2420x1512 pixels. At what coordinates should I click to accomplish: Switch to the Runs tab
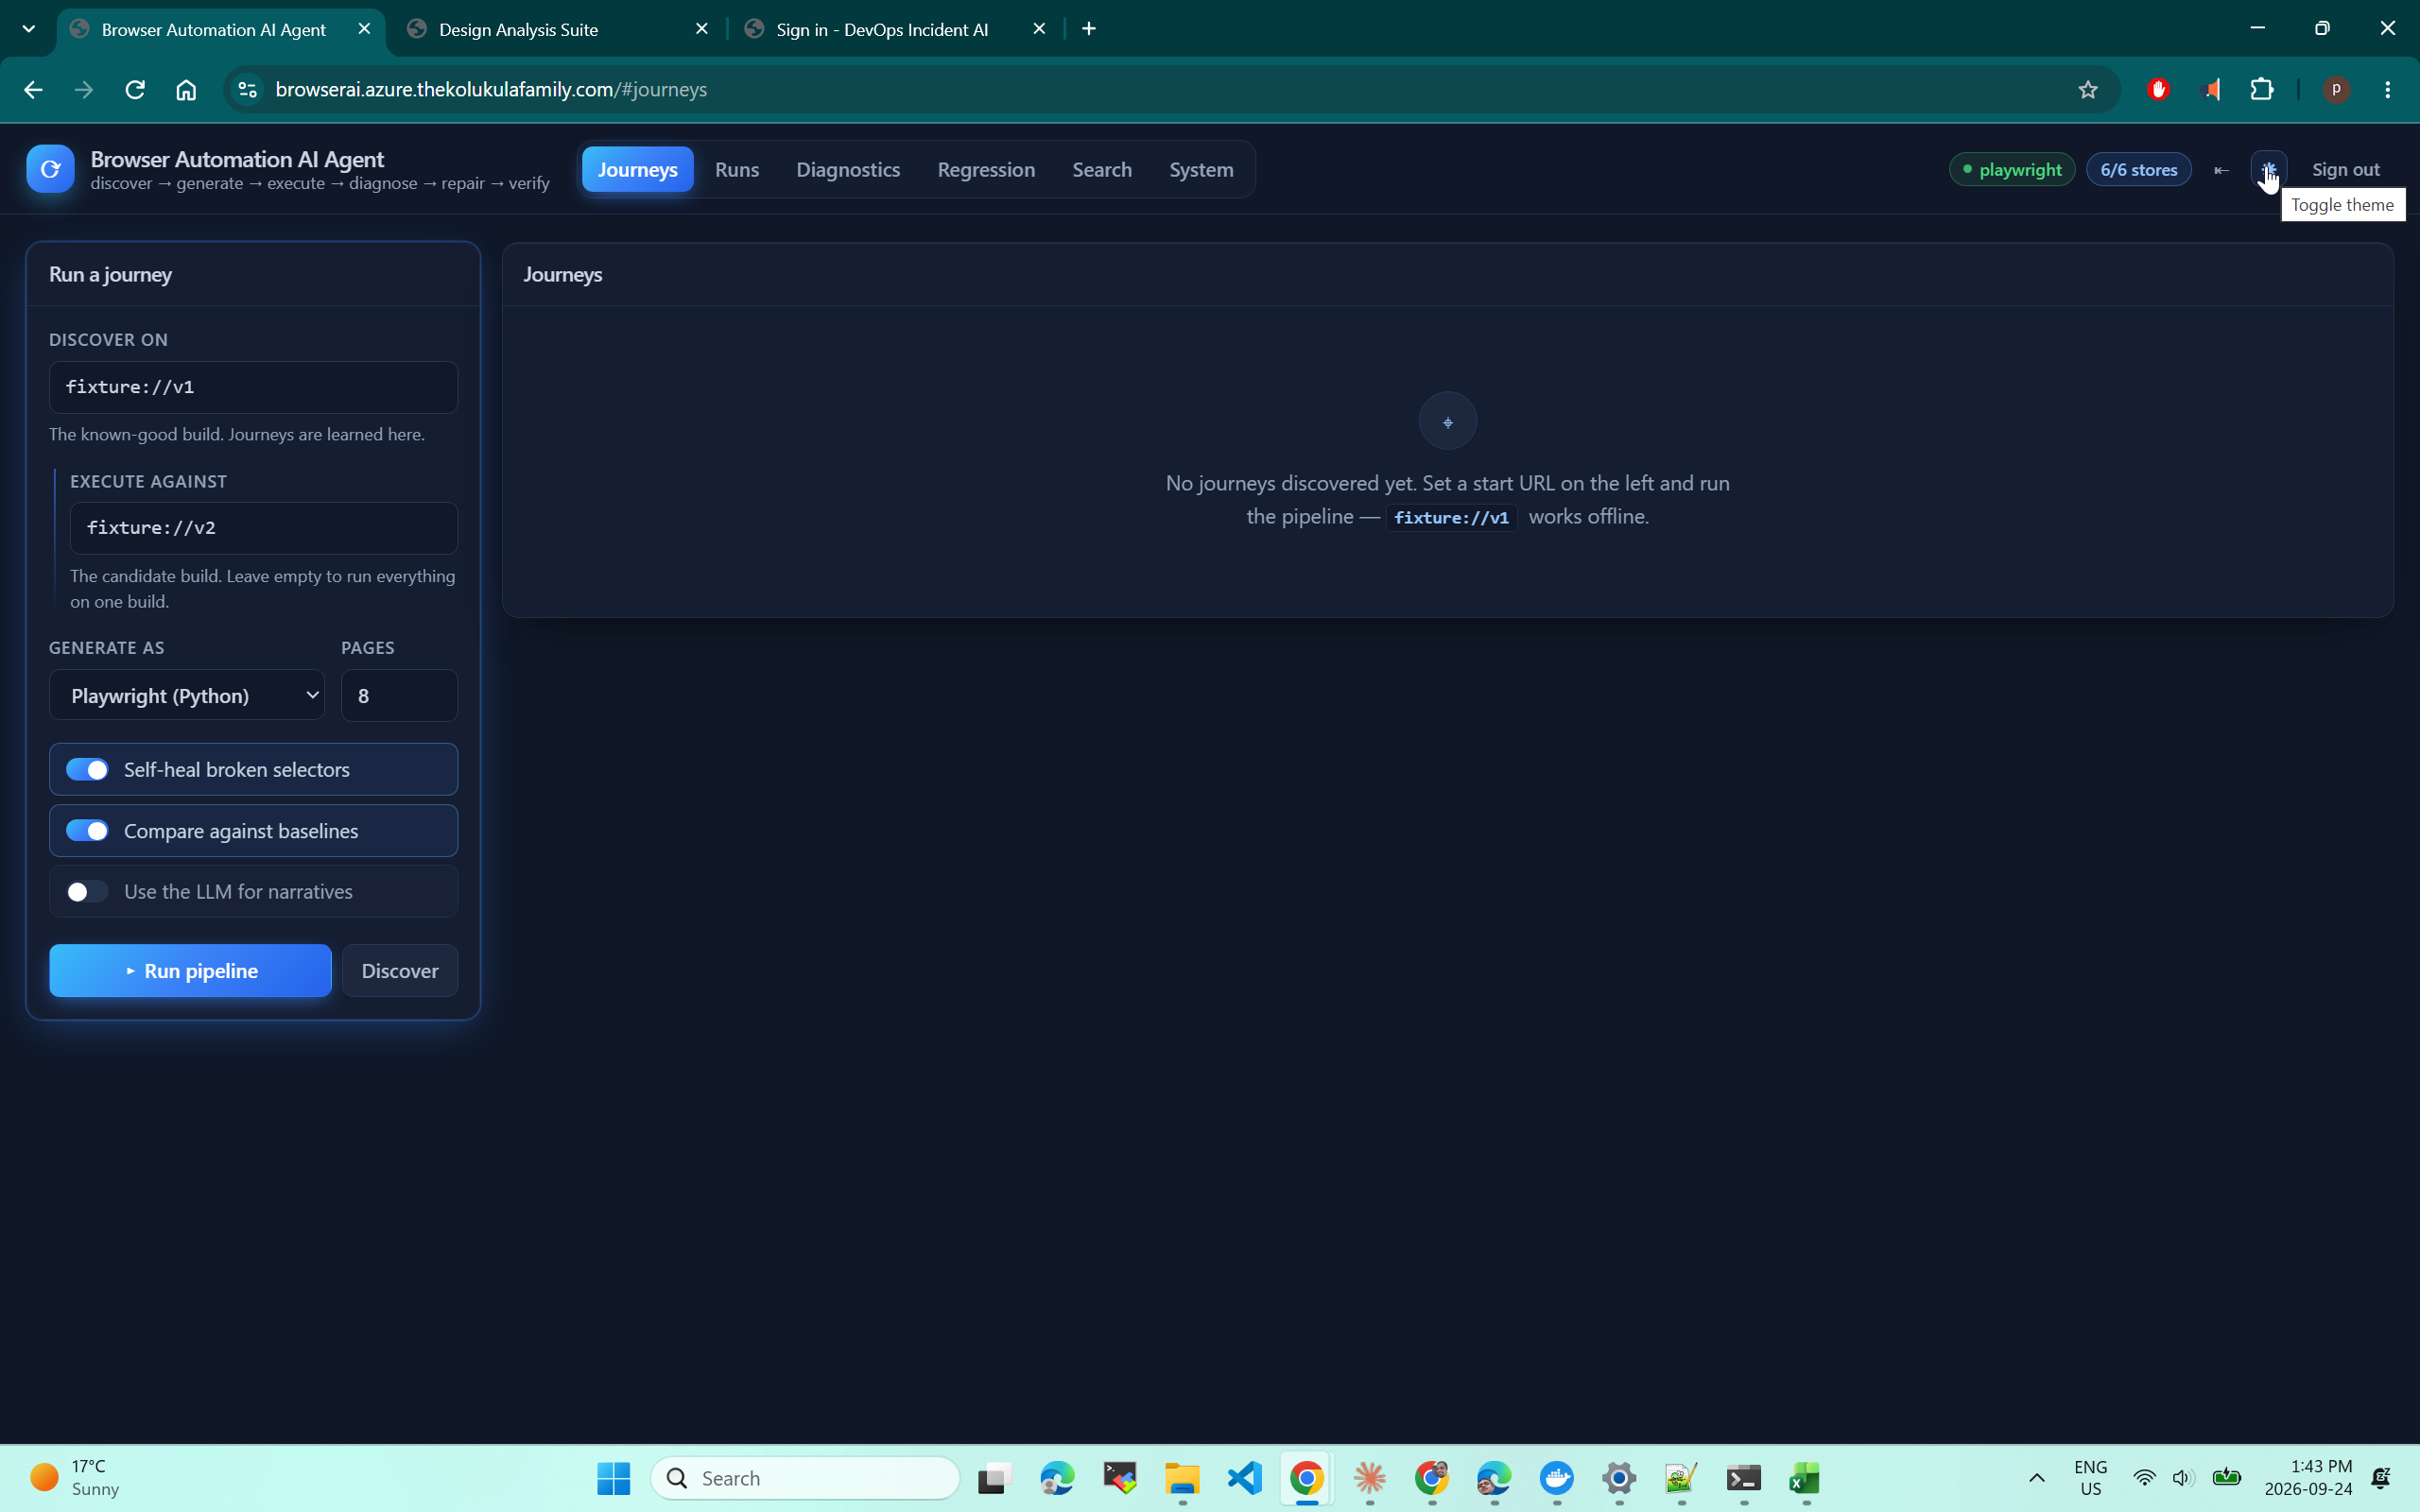[737, 170]
